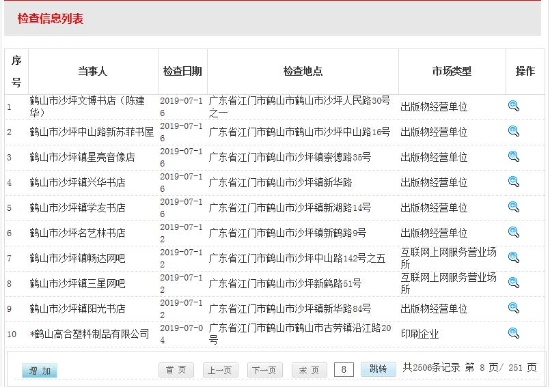Open details for 鹤山高合塑料制品有限公司
Screen dimensions: 550x387
click(x=513, y=333)
